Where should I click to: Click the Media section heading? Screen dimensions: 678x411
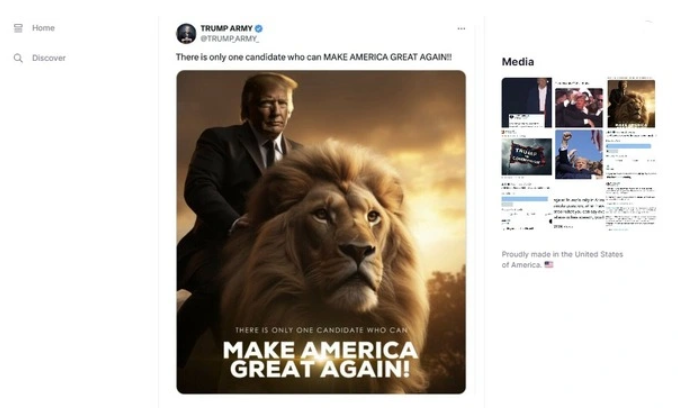(517, 62)
